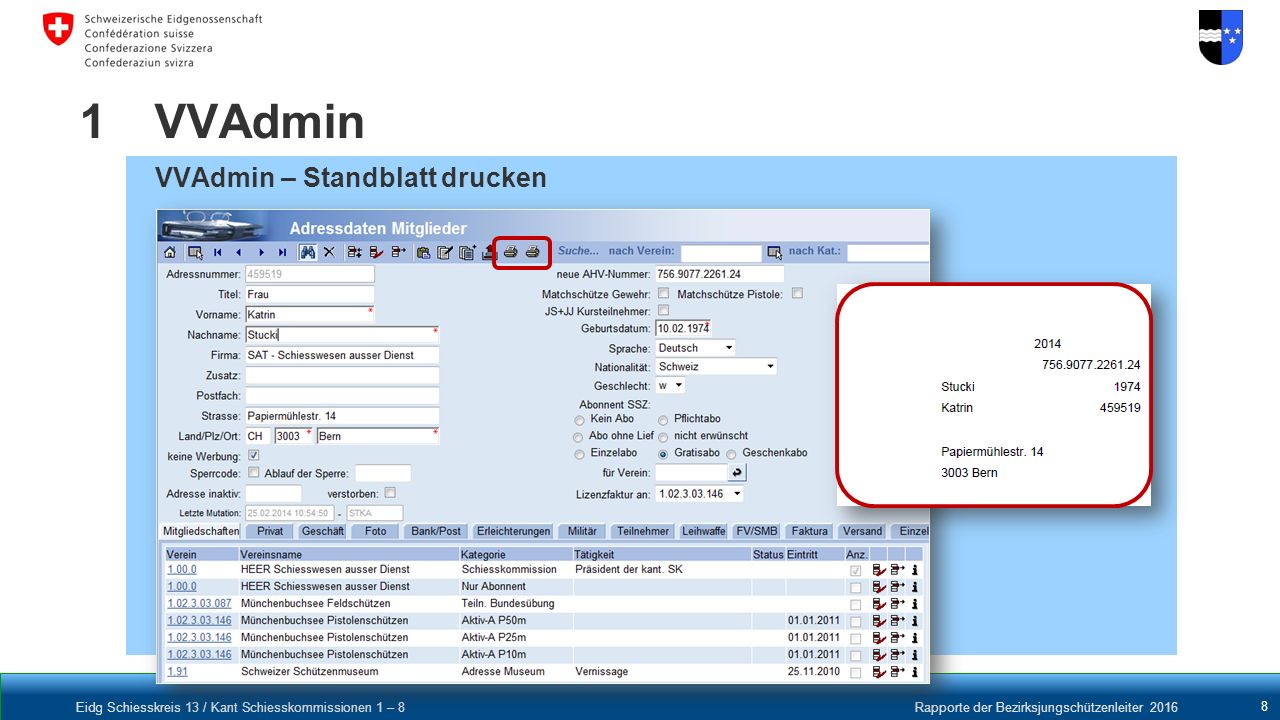This screenshot has width=1280, height=720.
Task: Jump to the last record arrow
Action: [282, 252]
